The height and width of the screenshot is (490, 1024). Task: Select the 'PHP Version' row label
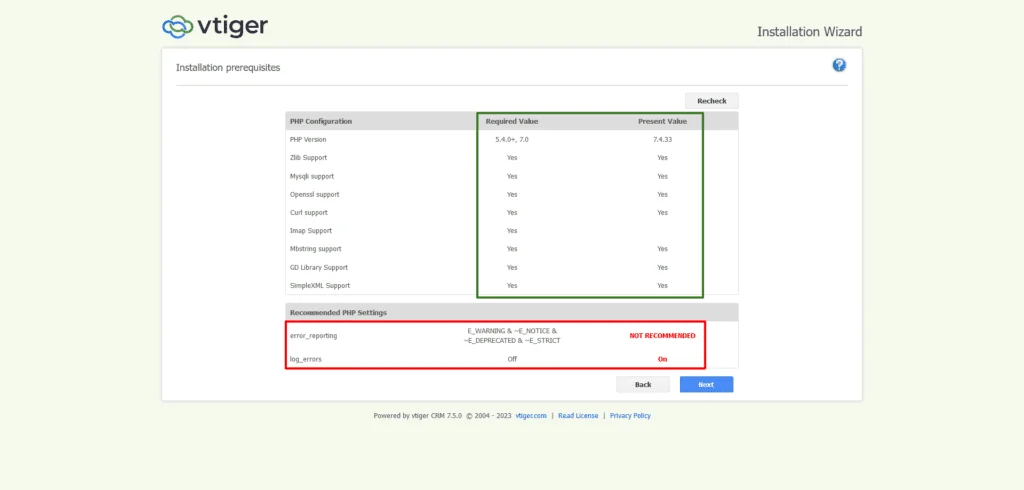[x=308, y=139]
